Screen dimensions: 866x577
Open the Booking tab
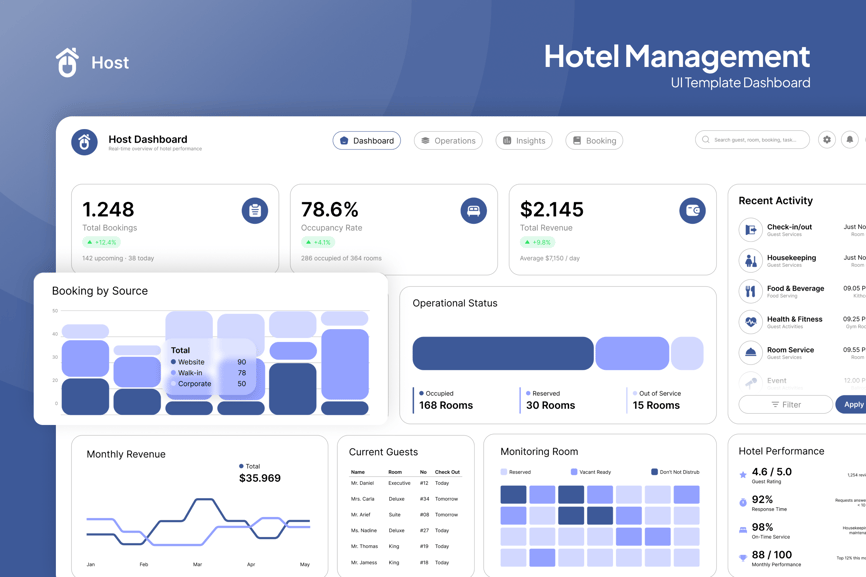tap(594, 141)
